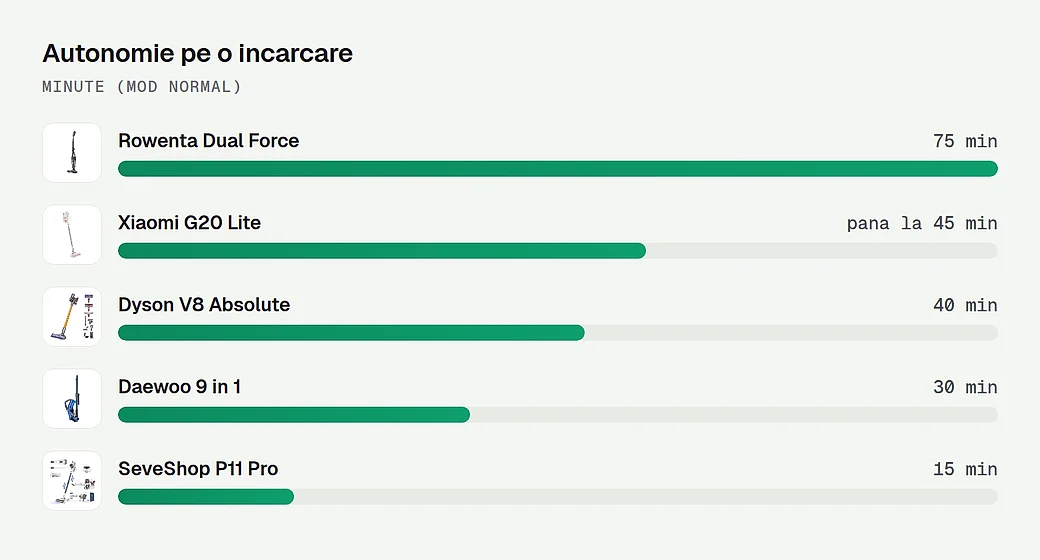The width and height of the screenshot is (1040, 560).
Task: Open the Xiaomi G20 Lite product thumbnail
Action: pos(72,235)
